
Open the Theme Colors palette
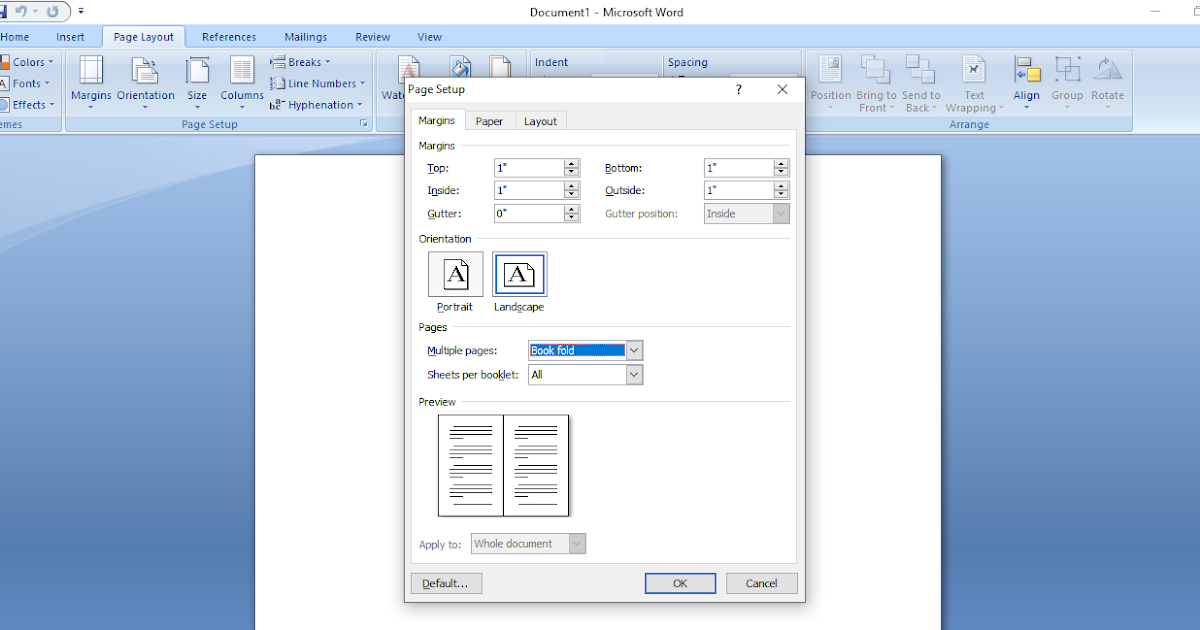click(x=28, y=61)
